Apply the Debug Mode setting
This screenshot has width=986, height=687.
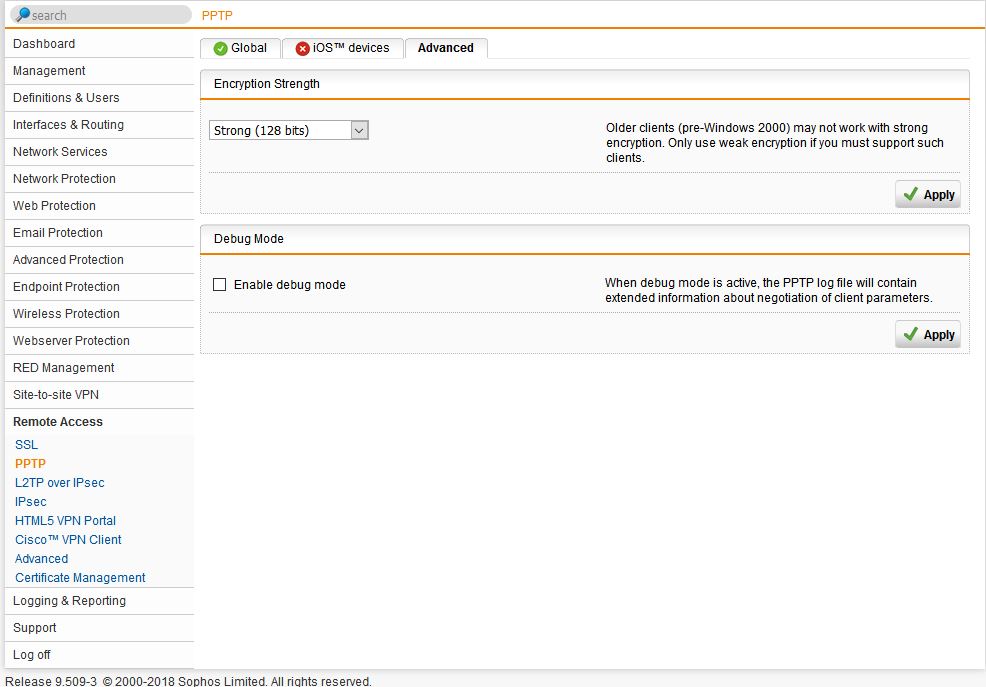click(928, 334)
